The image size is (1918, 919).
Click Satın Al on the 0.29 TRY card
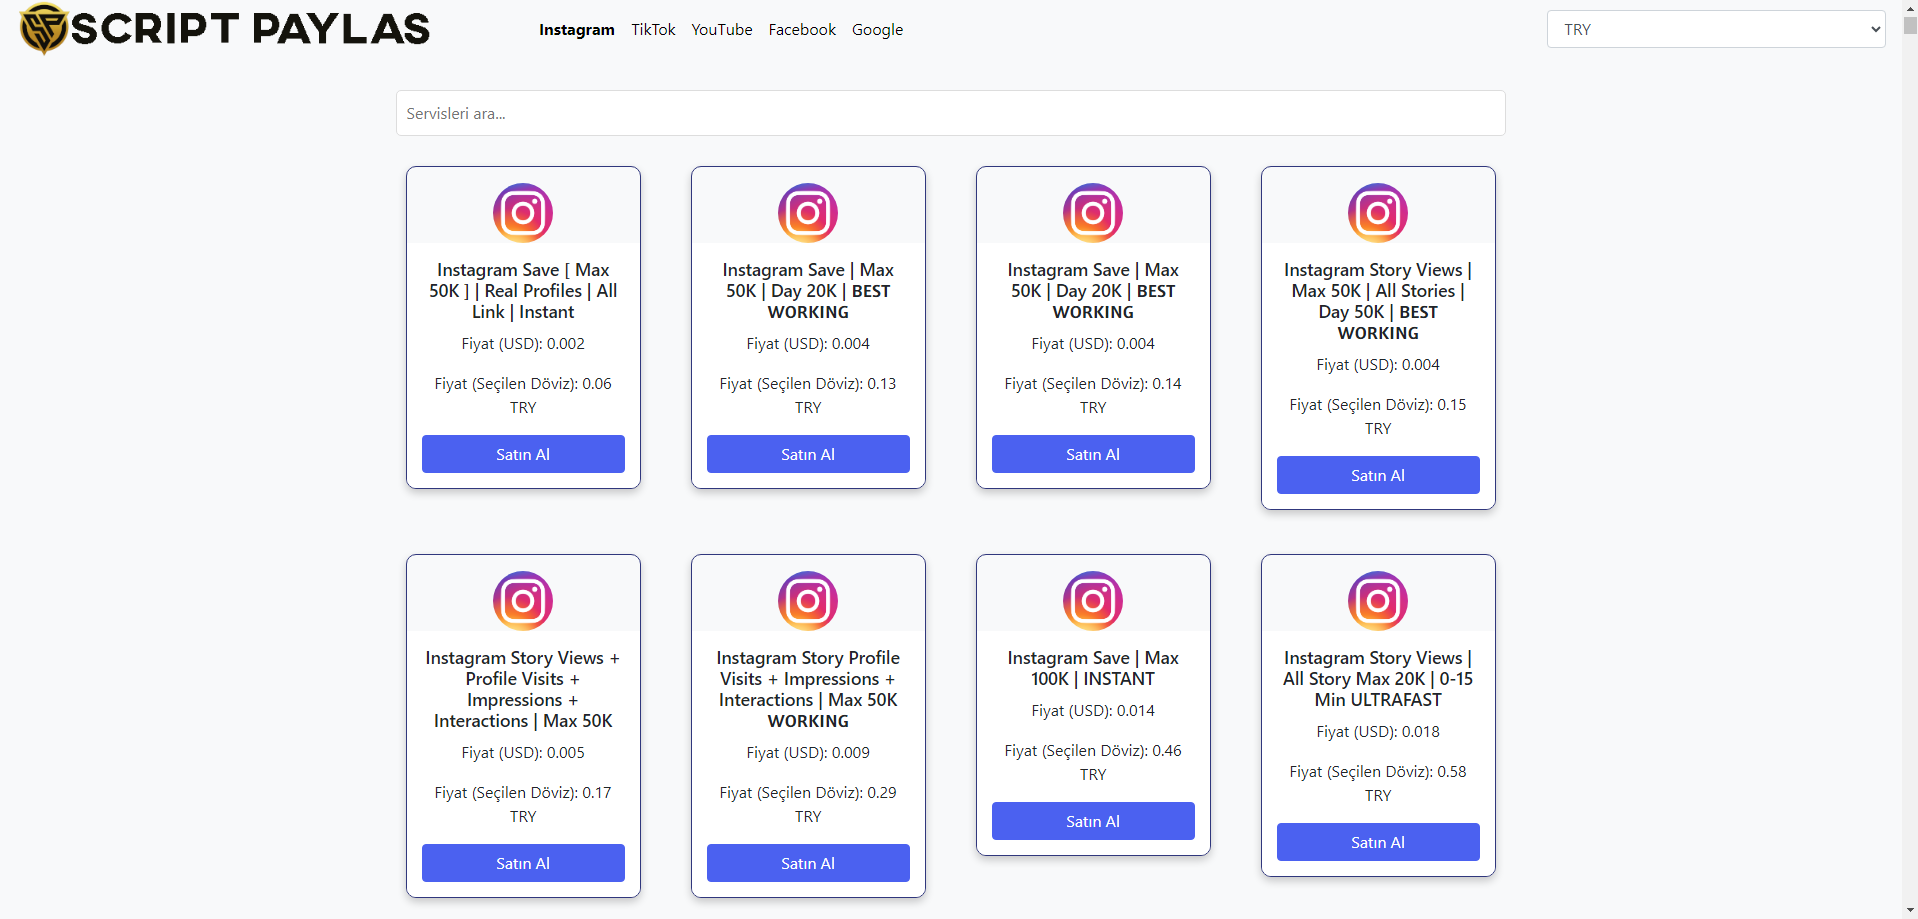coord(808,863)
